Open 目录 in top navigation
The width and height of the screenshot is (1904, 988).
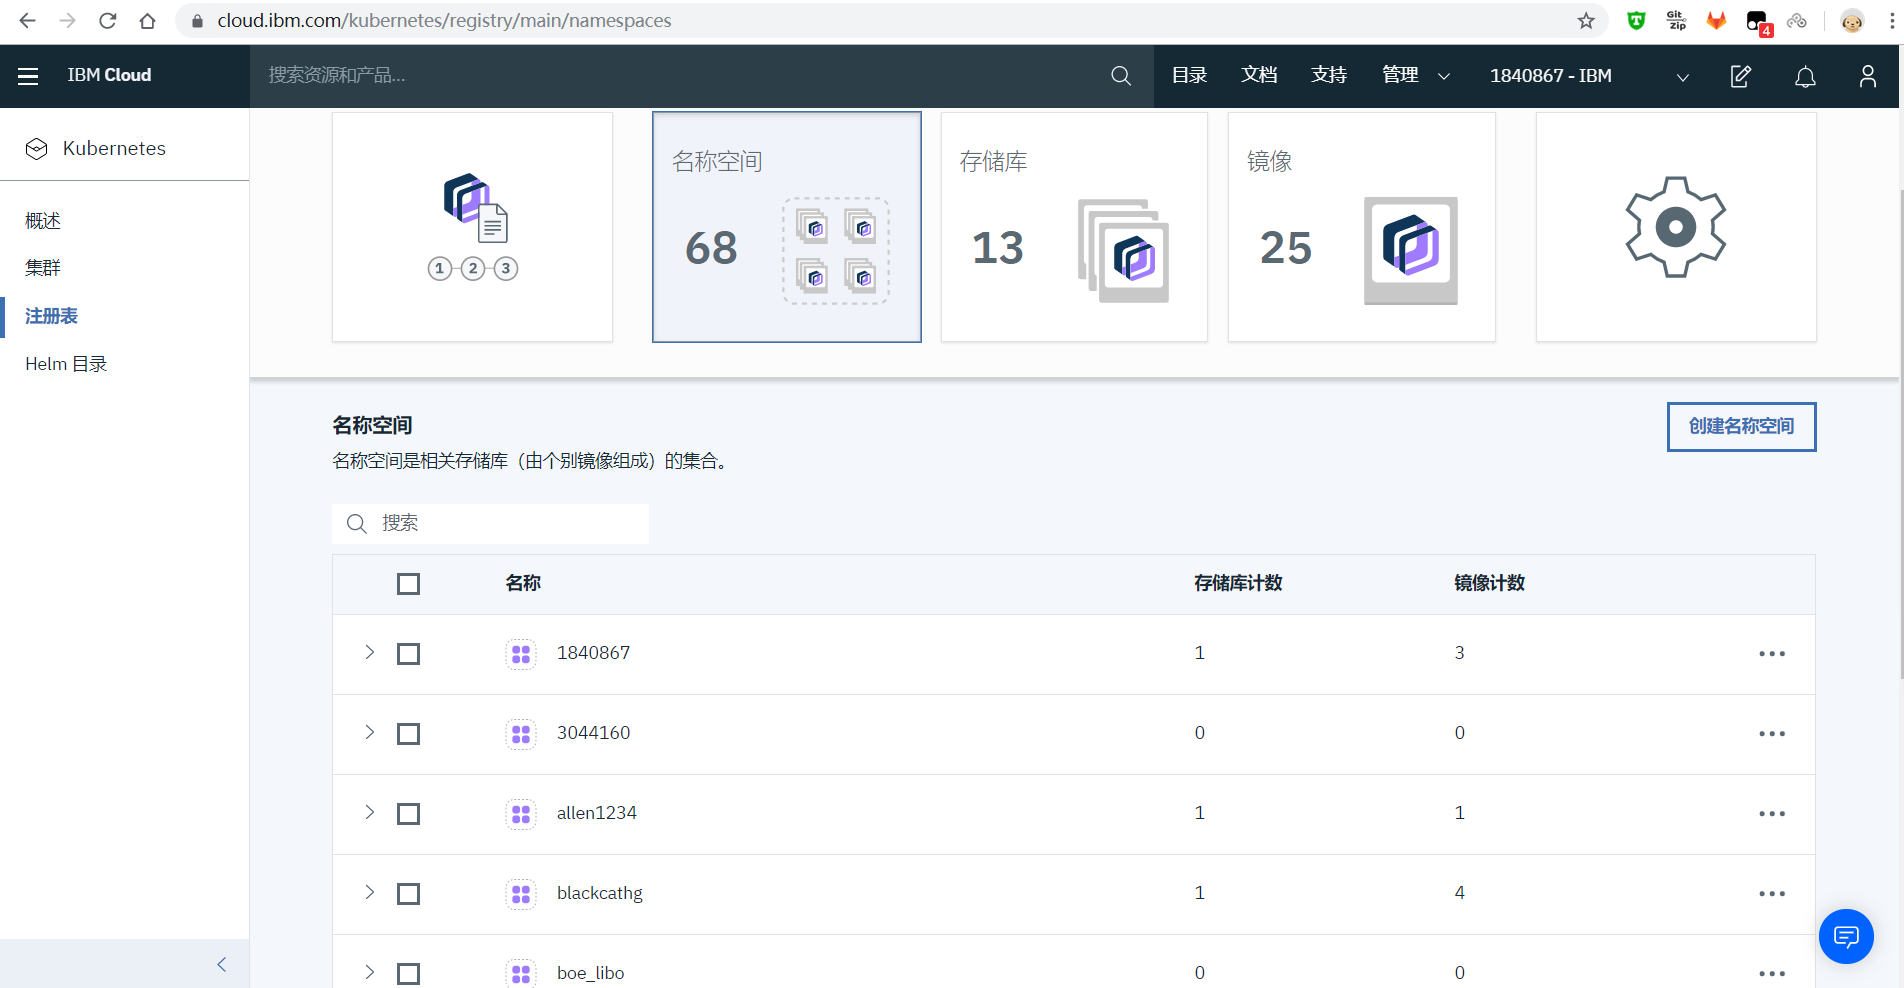[x=1189, y=76]
